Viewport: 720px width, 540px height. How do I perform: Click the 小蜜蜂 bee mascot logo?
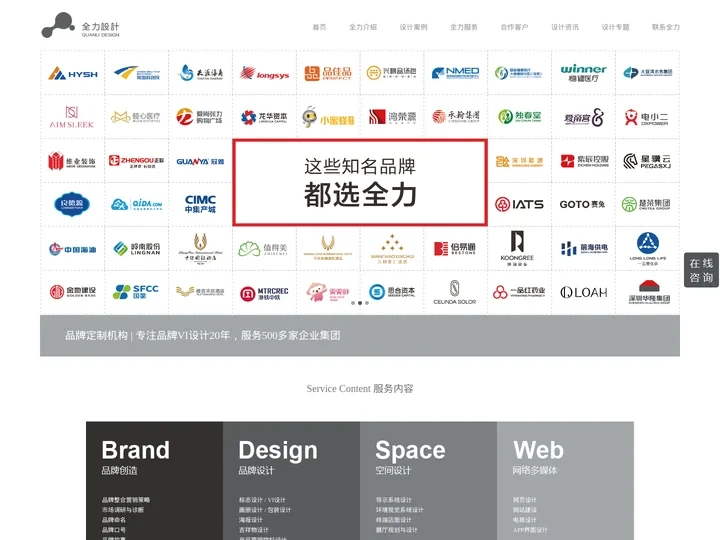tap(328, 117)
